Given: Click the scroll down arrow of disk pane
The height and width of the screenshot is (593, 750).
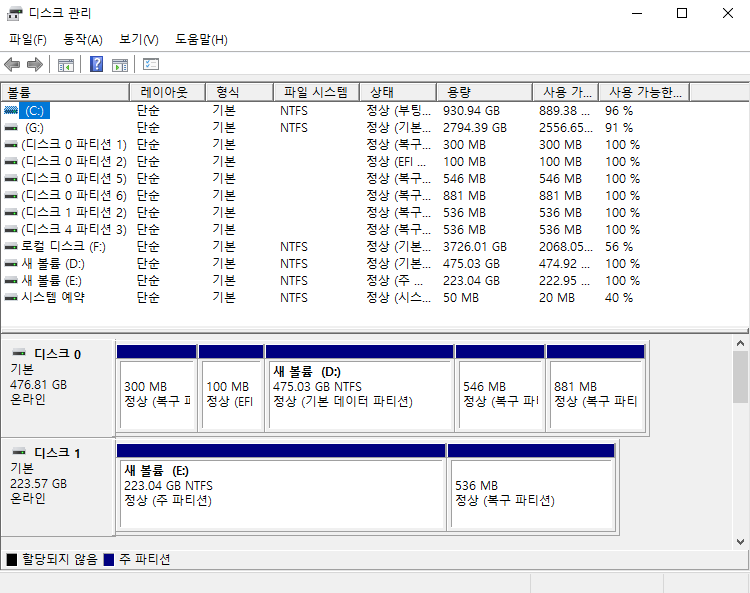Looking at the screenshot, I should (x=740, y=541).
